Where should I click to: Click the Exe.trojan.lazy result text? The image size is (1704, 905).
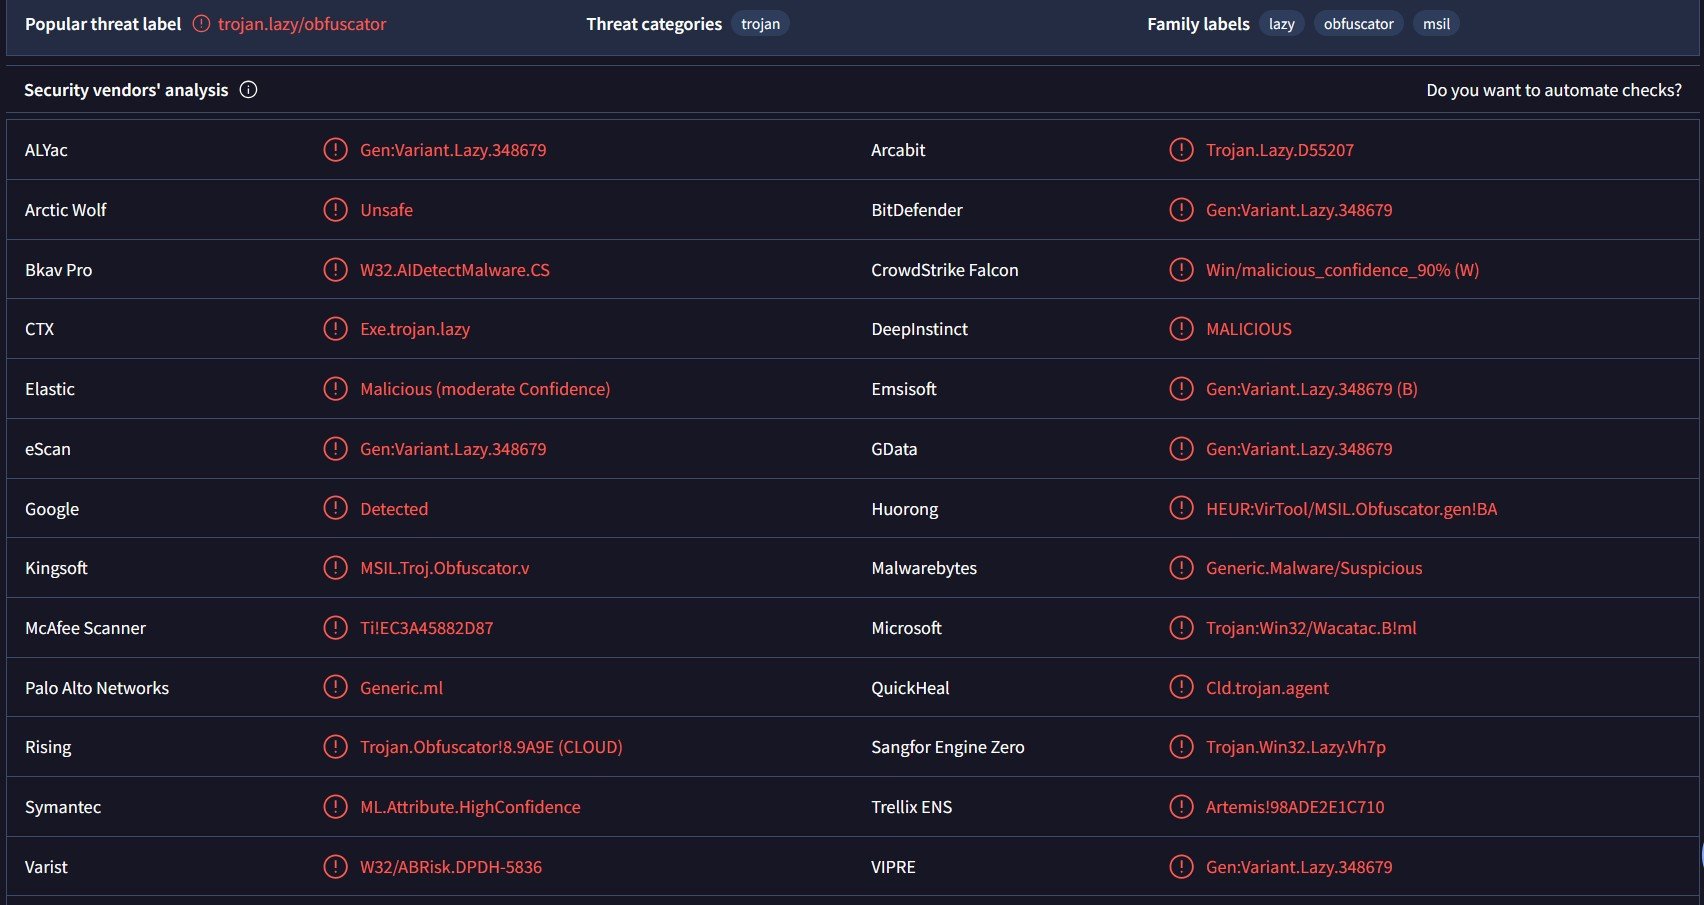point(415,329)
